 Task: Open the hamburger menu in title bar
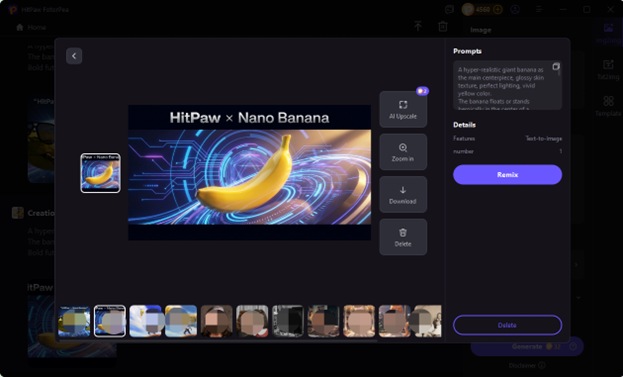click(x=539, y=10)
